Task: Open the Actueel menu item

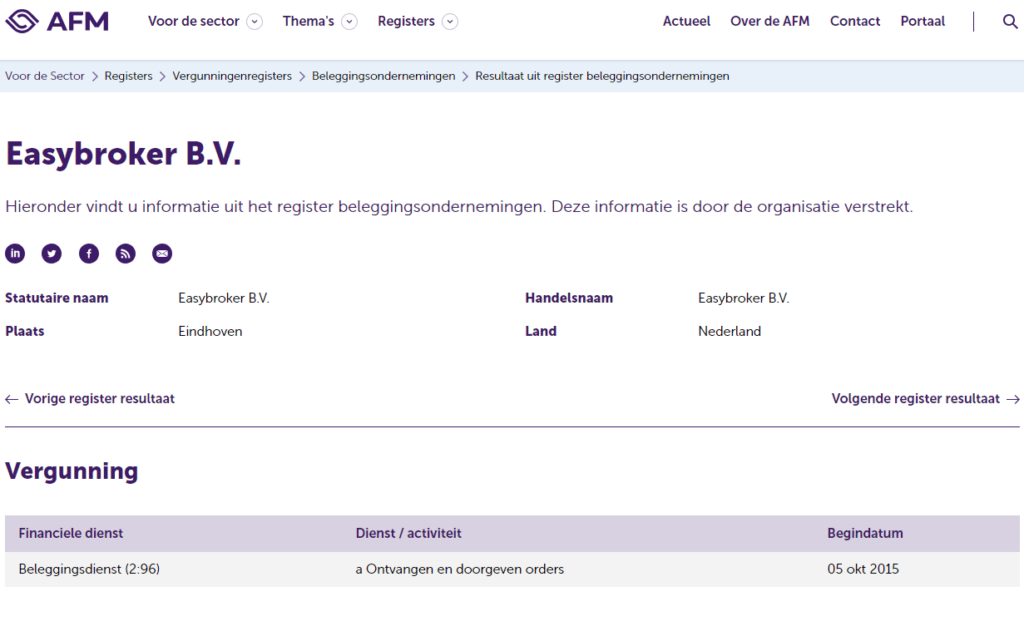Action: [686, 21]
